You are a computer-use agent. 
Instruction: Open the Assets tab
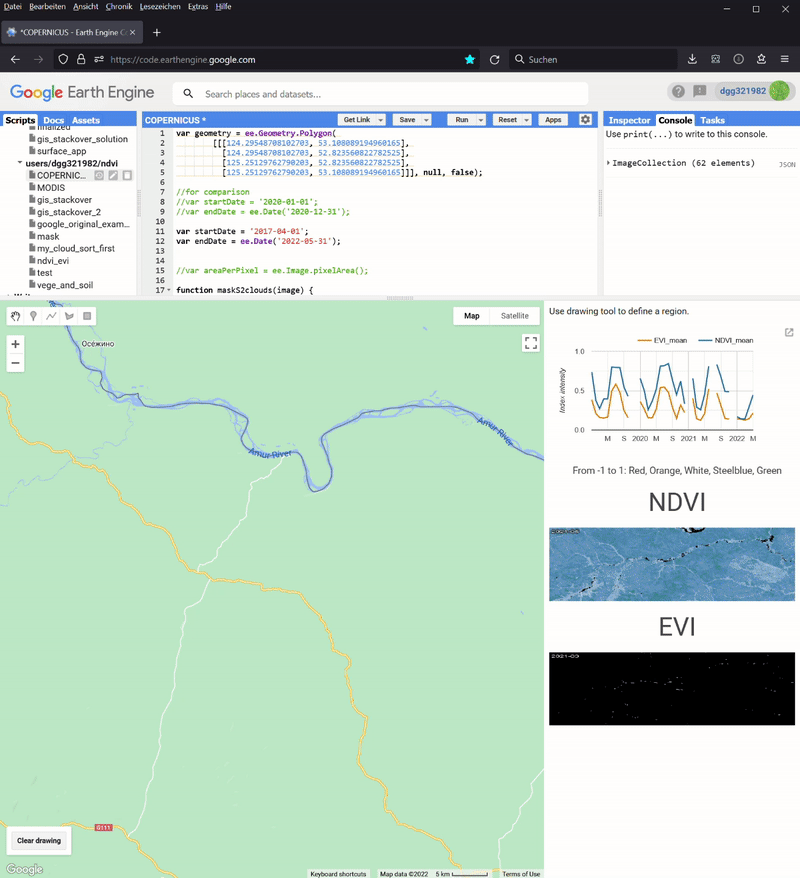[86, 120]
